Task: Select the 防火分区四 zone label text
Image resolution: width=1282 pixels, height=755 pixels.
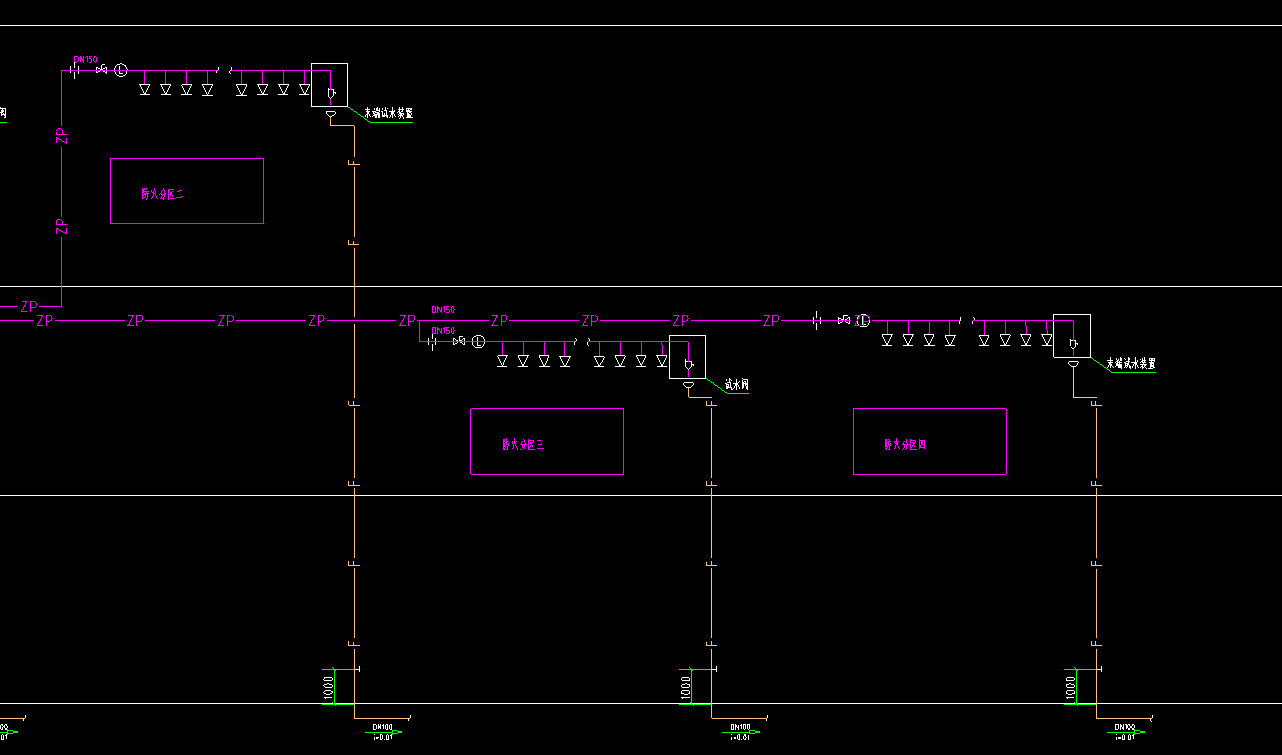Action: 905,444
